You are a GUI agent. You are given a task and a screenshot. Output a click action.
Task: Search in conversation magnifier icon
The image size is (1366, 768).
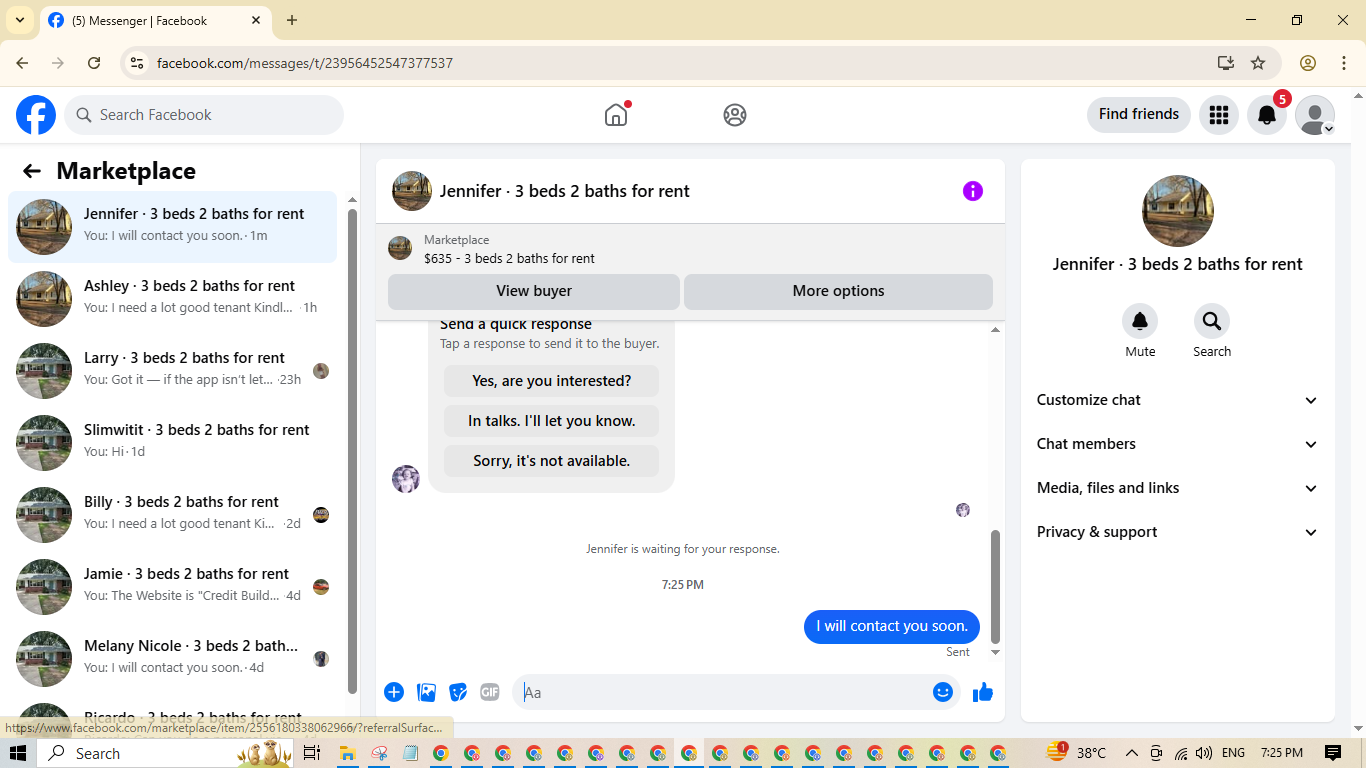click(1212, 321)
